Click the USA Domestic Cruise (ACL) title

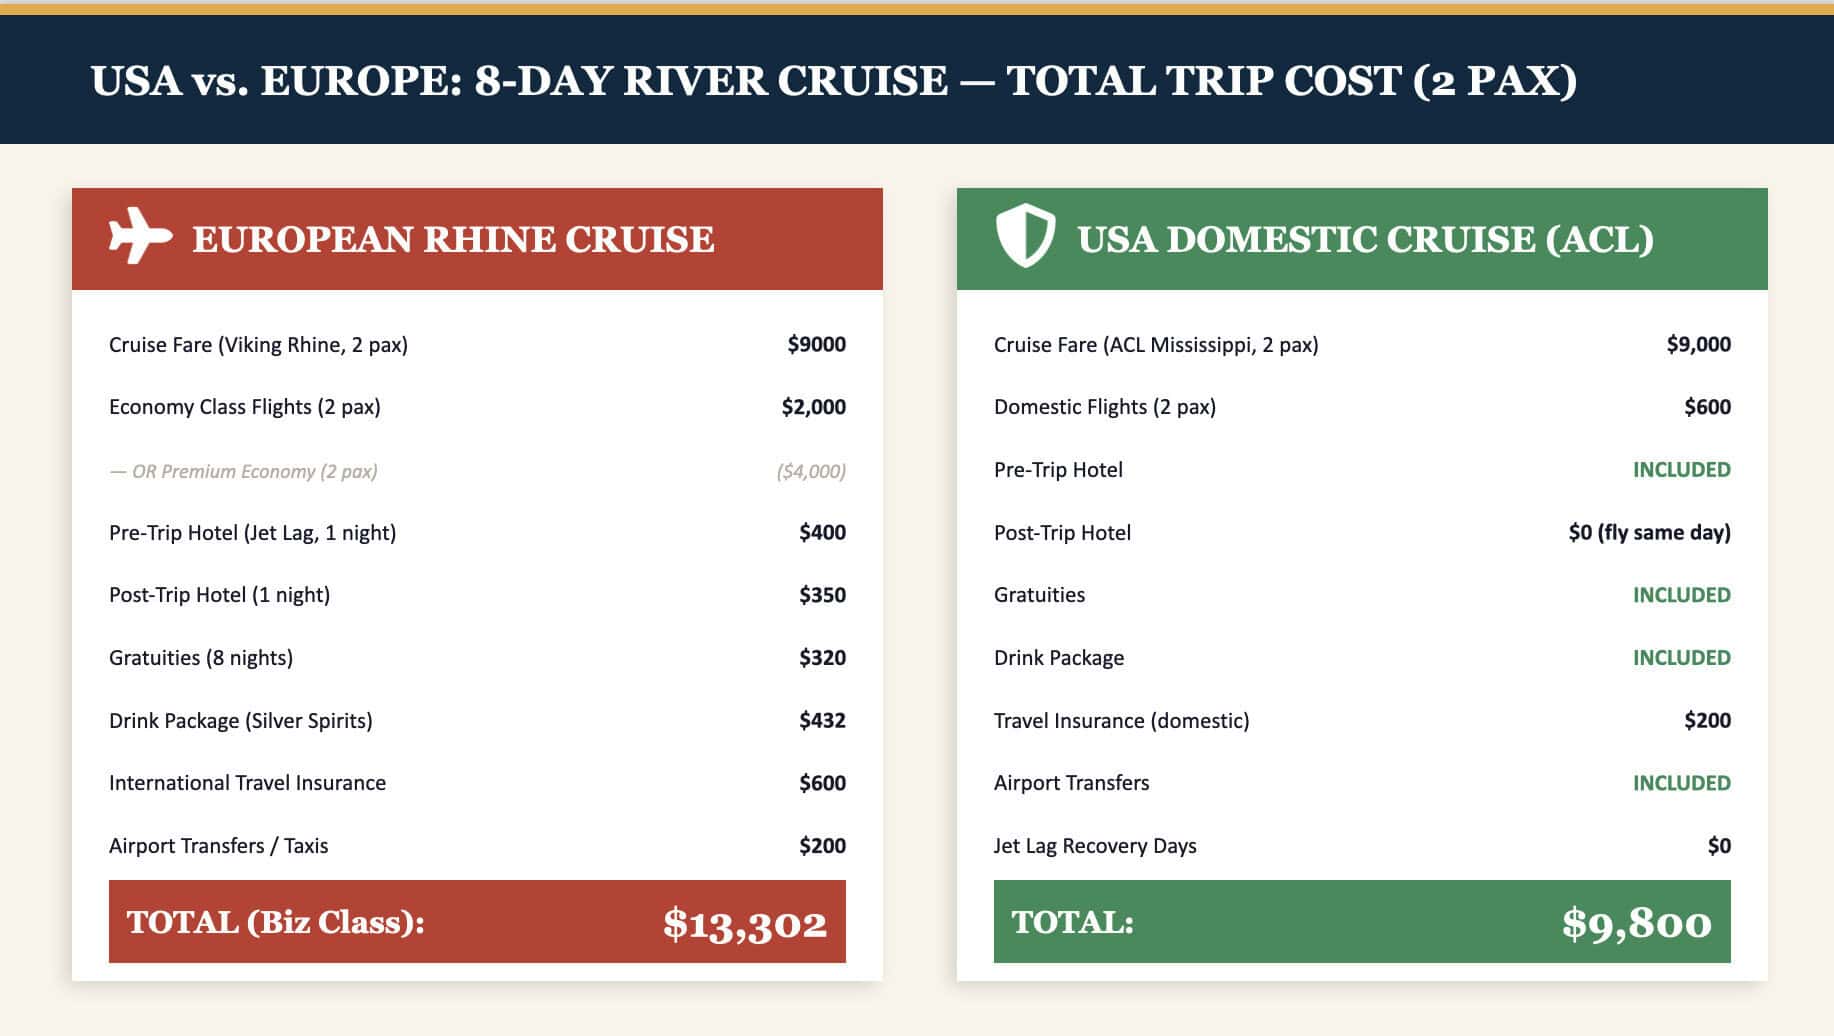click(x=1365, y=240)
